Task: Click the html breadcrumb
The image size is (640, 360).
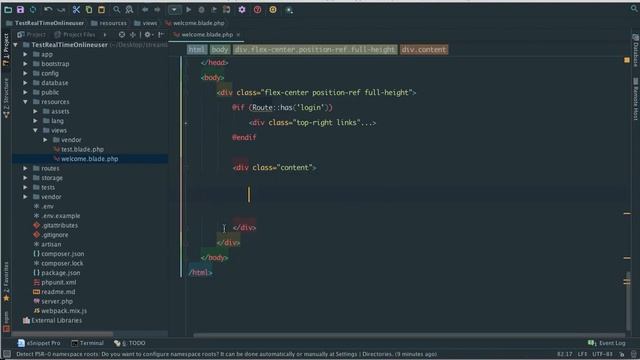Action: [x=197, y=50]
